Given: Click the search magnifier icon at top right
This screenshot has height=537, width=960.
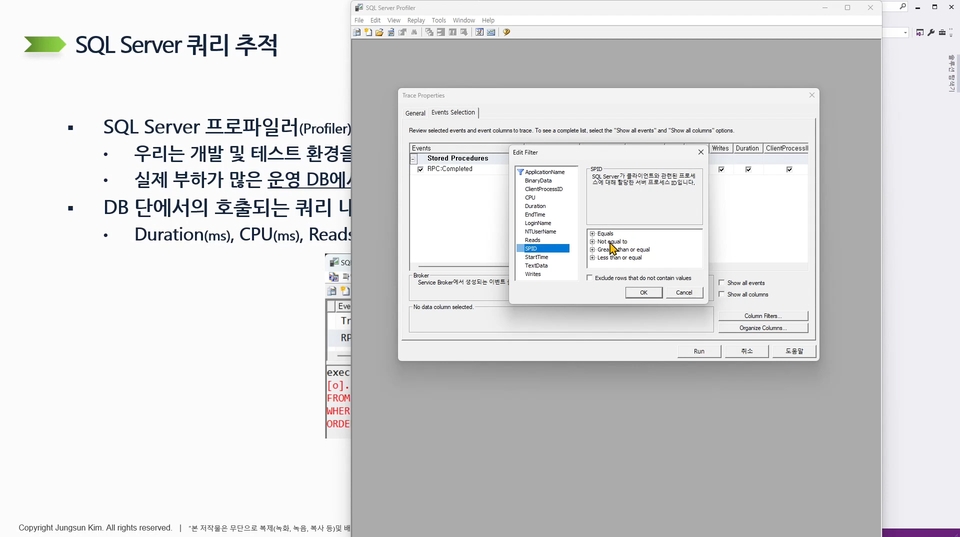Looking at the screenshot, I should coord(902,7).
